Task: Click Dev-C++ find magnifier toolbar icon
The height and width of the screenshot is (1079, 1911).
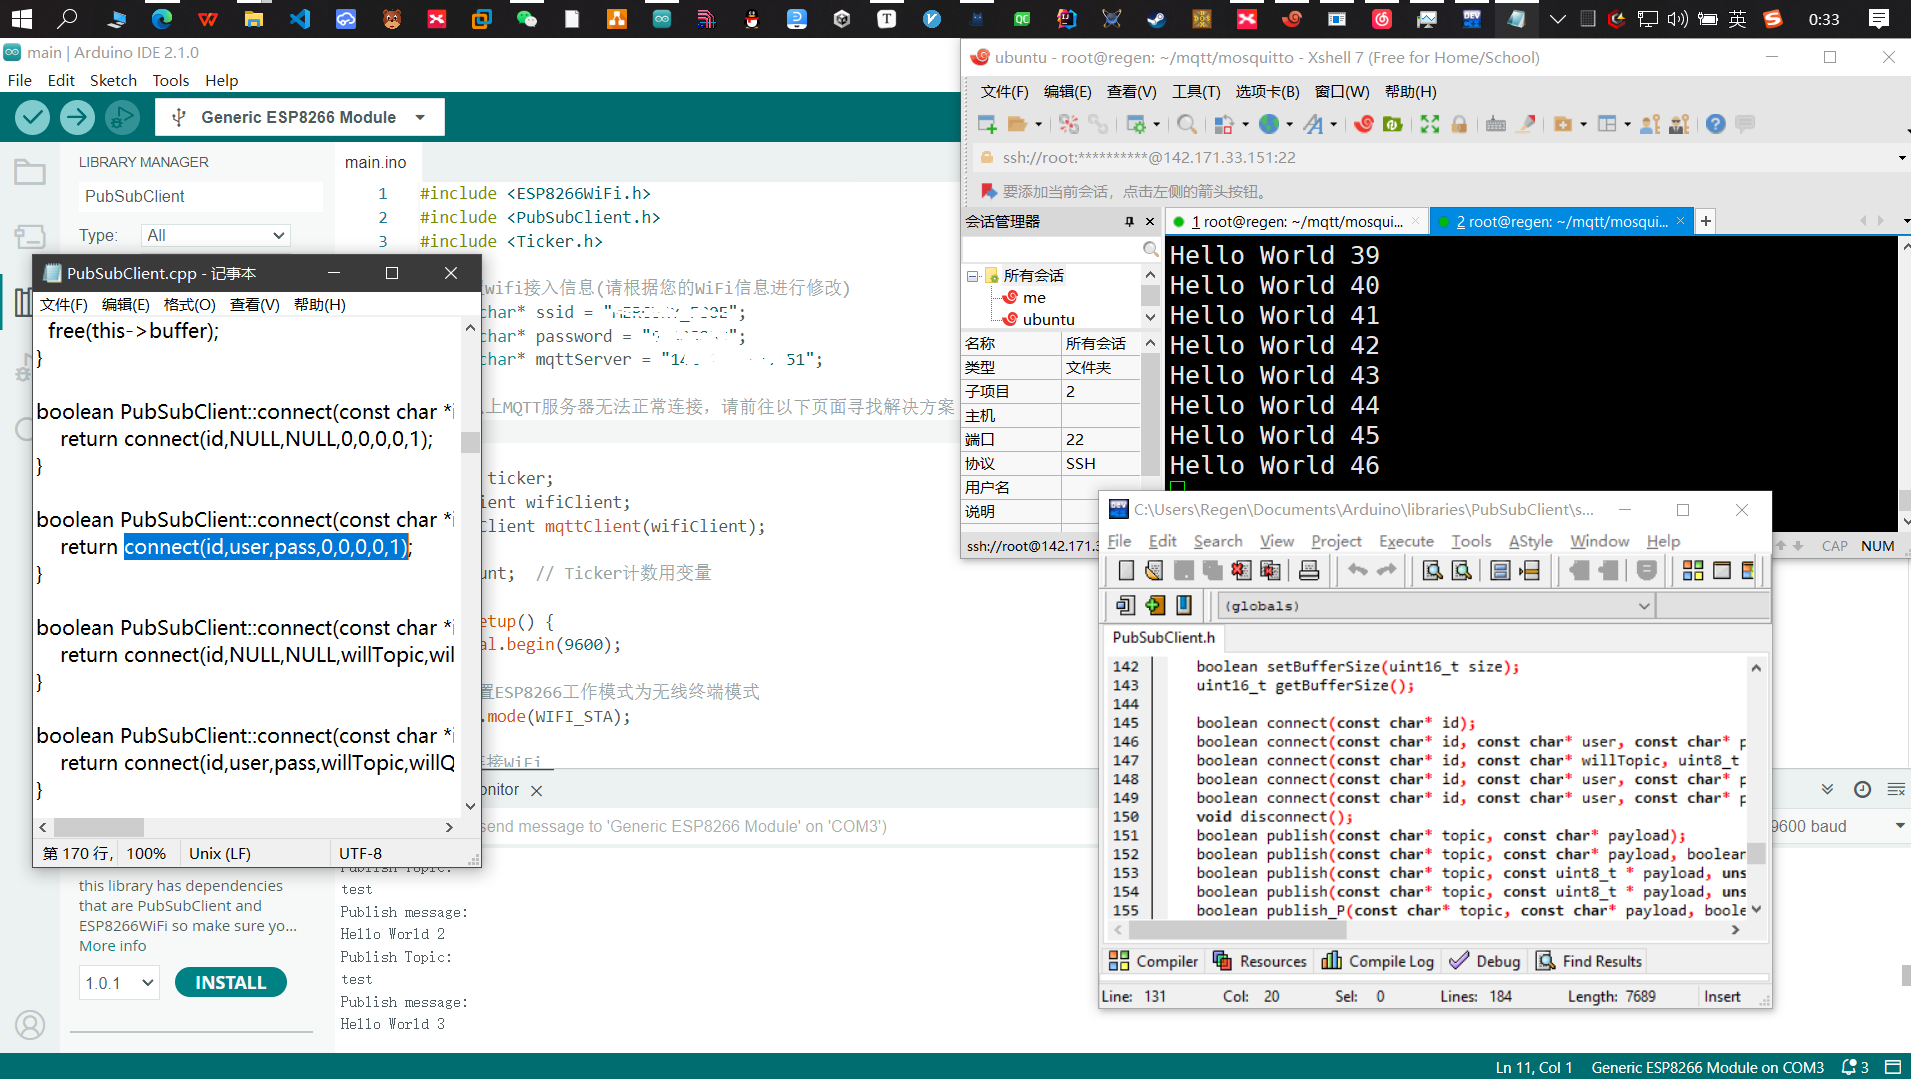Action: pos(1432,571)
